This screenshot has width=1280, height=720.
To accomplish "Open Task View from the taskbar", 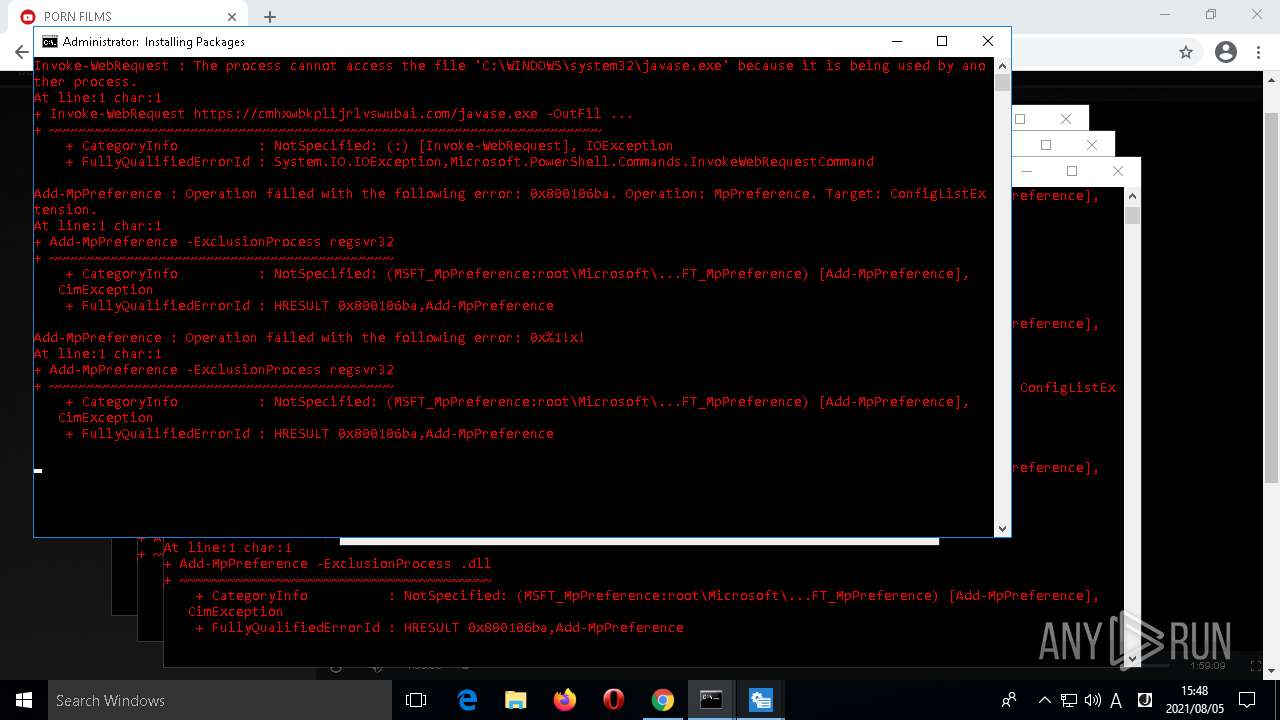I will point(416,700).
